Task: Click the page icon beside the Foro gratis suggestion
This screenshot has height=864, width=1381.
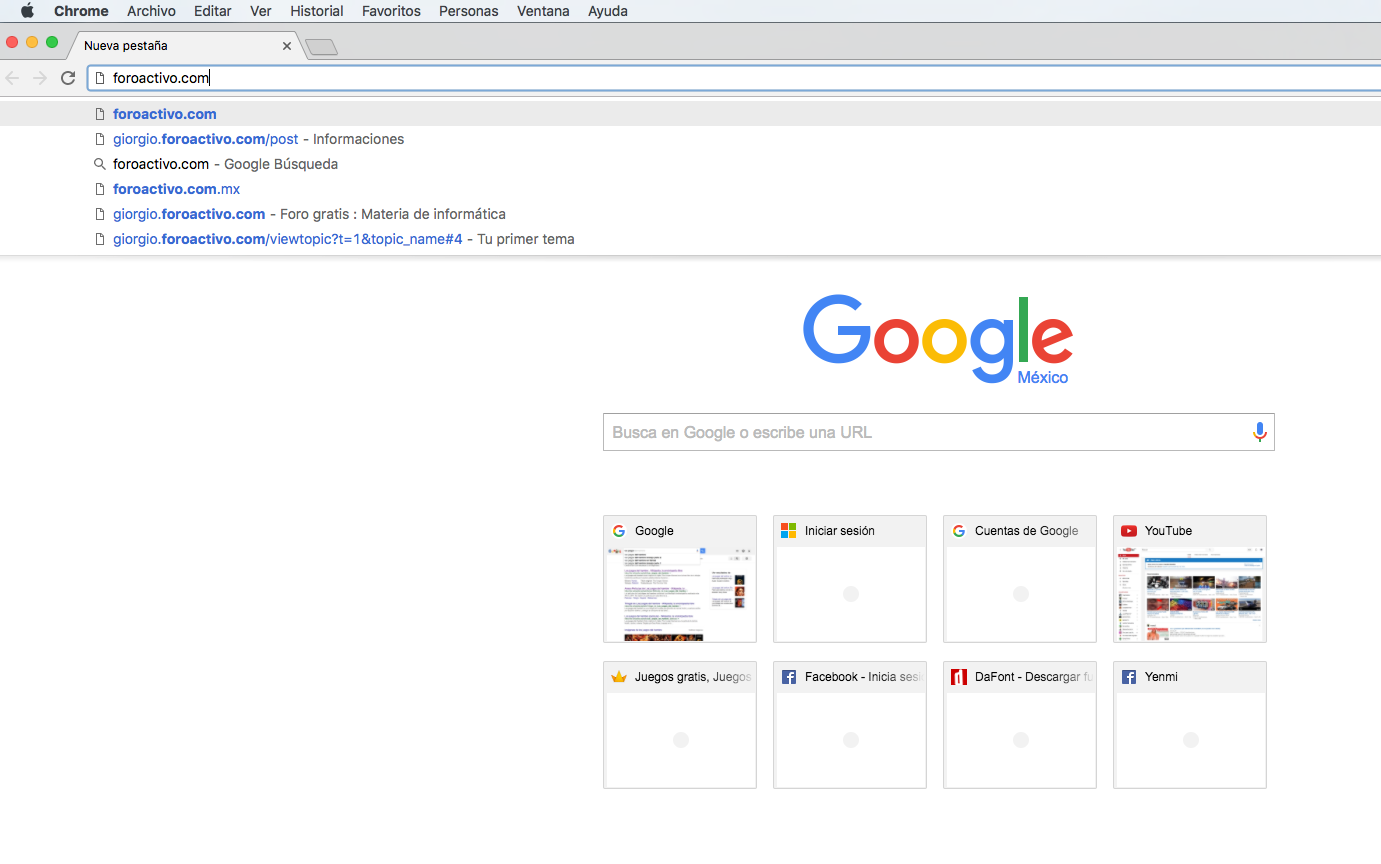Action: tap(99, 214)
